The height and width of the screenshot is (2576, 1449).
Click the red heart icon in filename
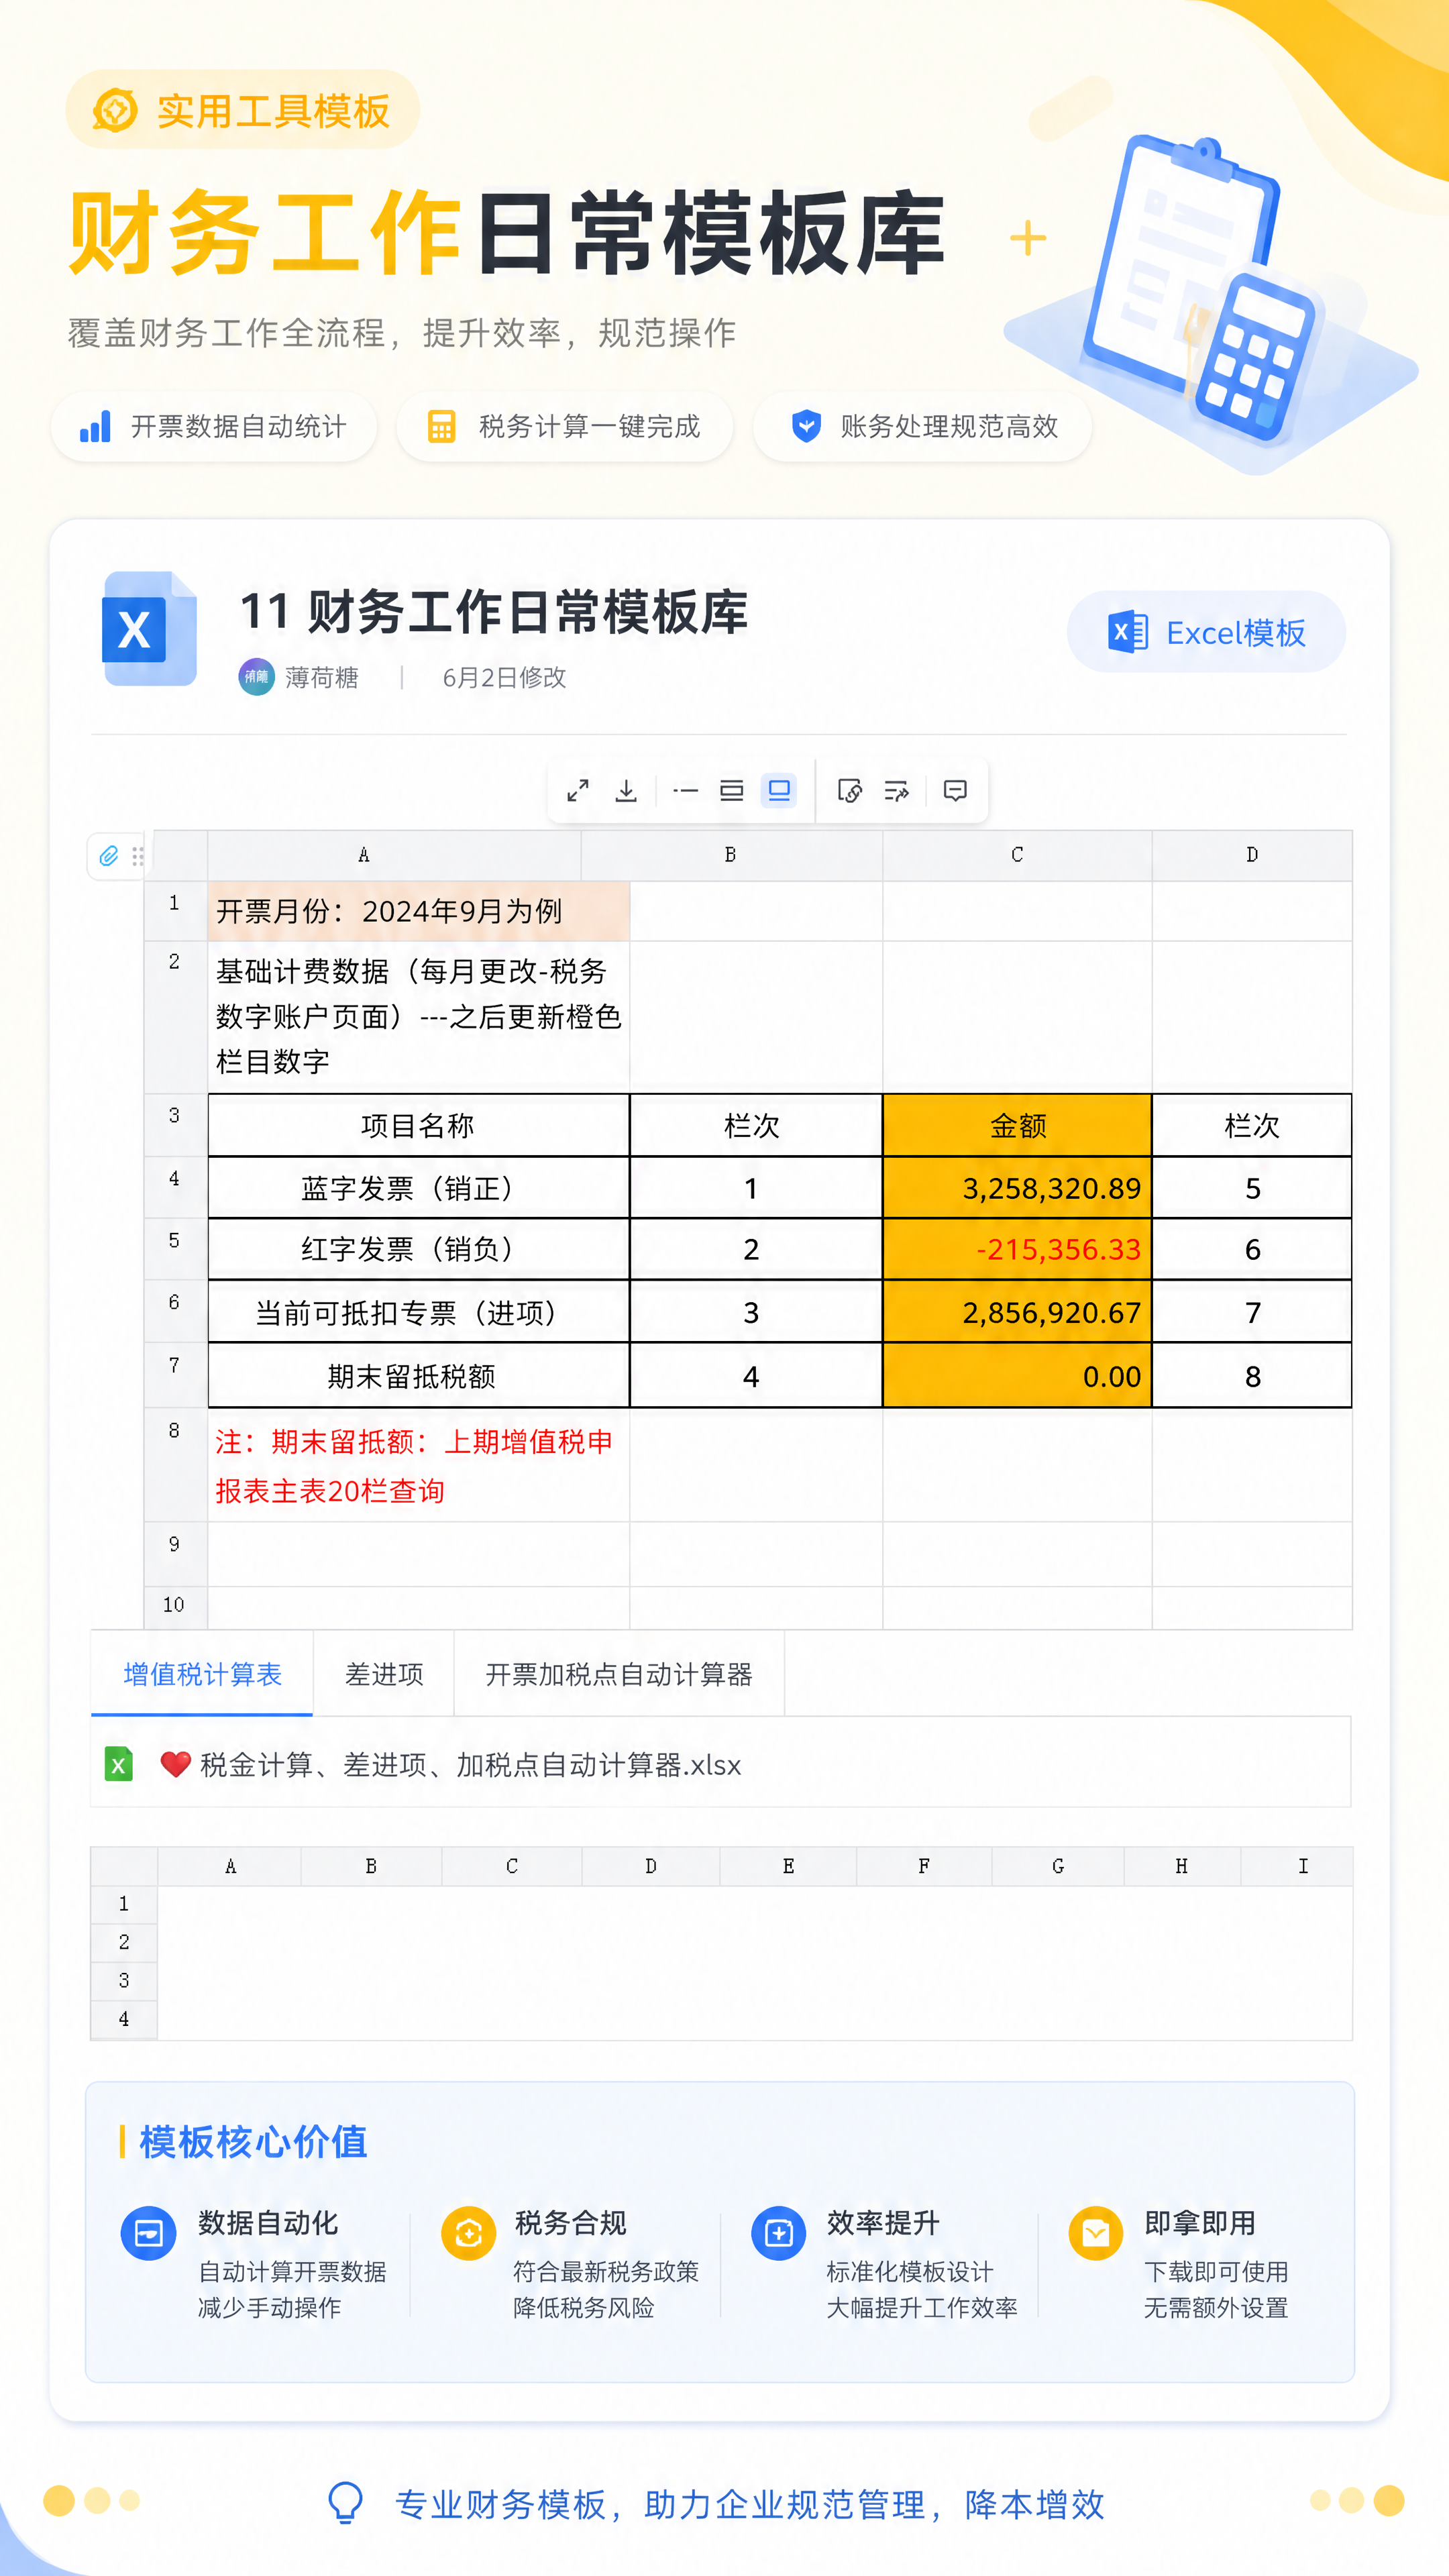(175, 1764)
